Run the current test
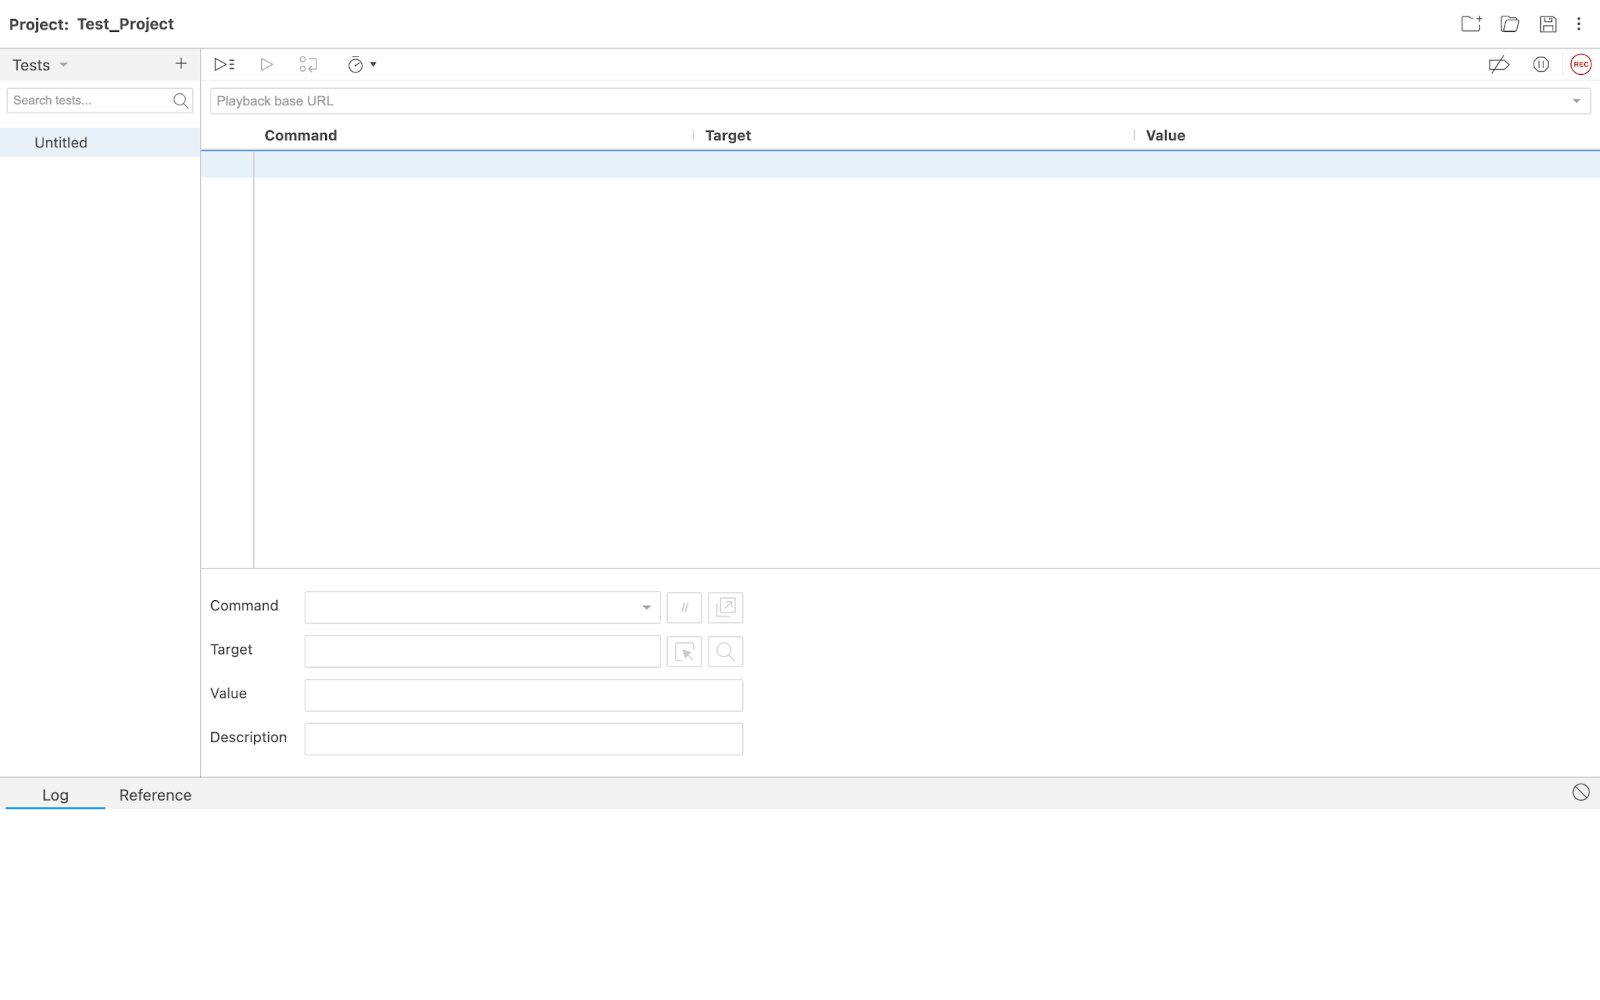The image size is (1600, 1000). point(266,64)
